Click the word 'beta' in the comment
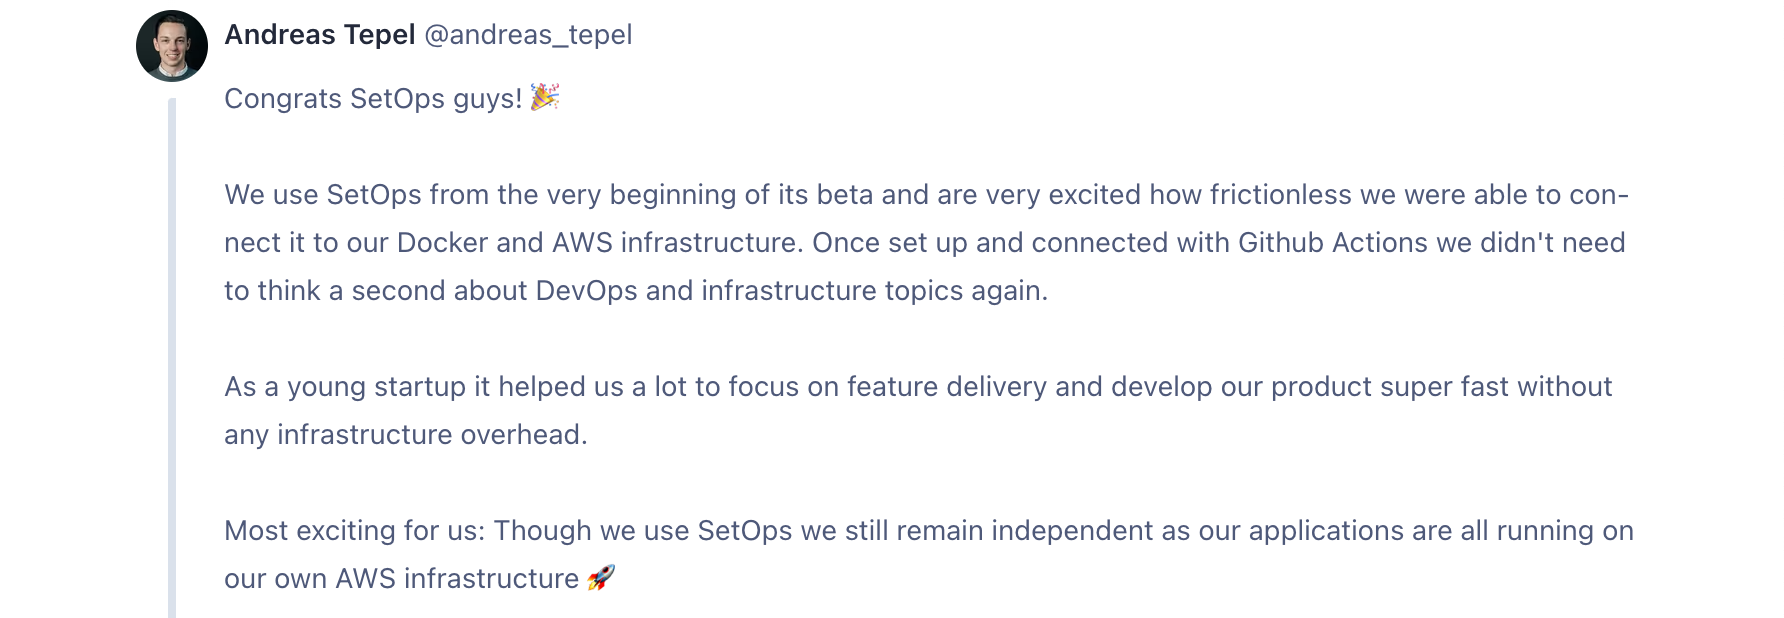Viewport: 1784px width, 618px height. pos(845,195)
